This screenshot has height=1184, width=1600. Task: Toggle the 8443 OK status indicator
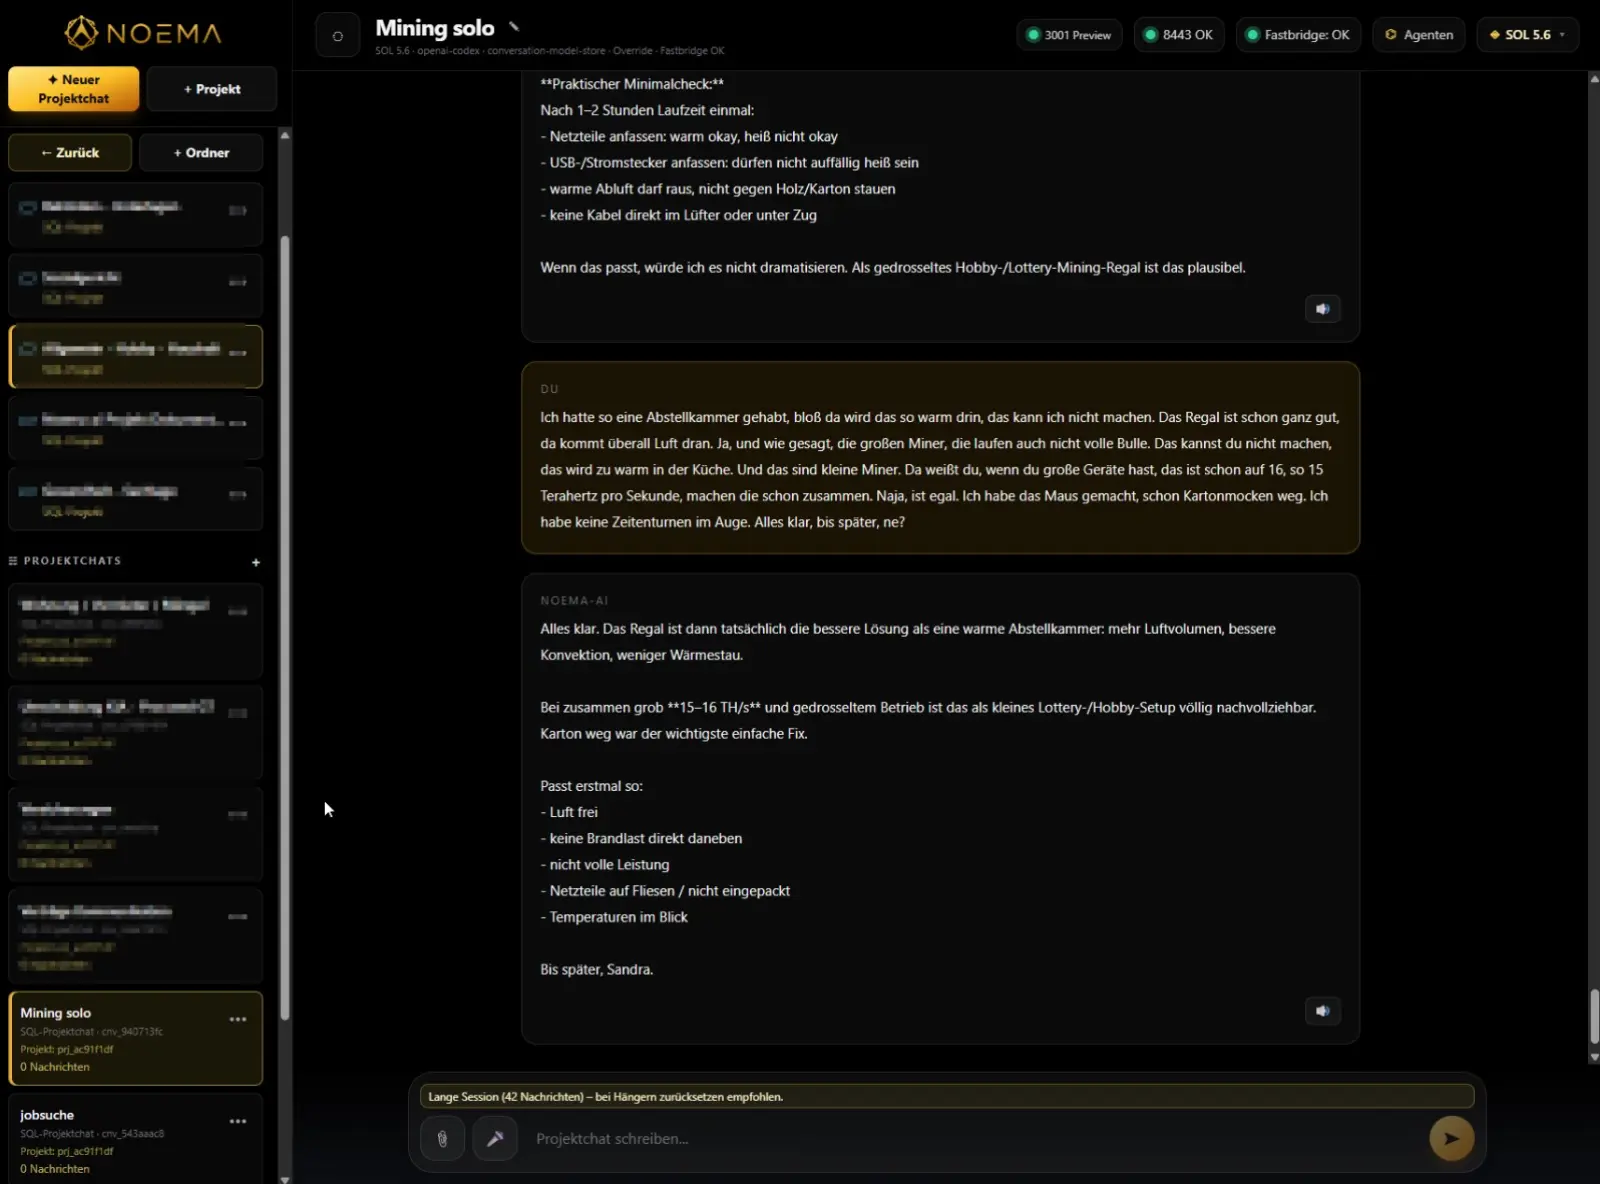pos(1179,35)
